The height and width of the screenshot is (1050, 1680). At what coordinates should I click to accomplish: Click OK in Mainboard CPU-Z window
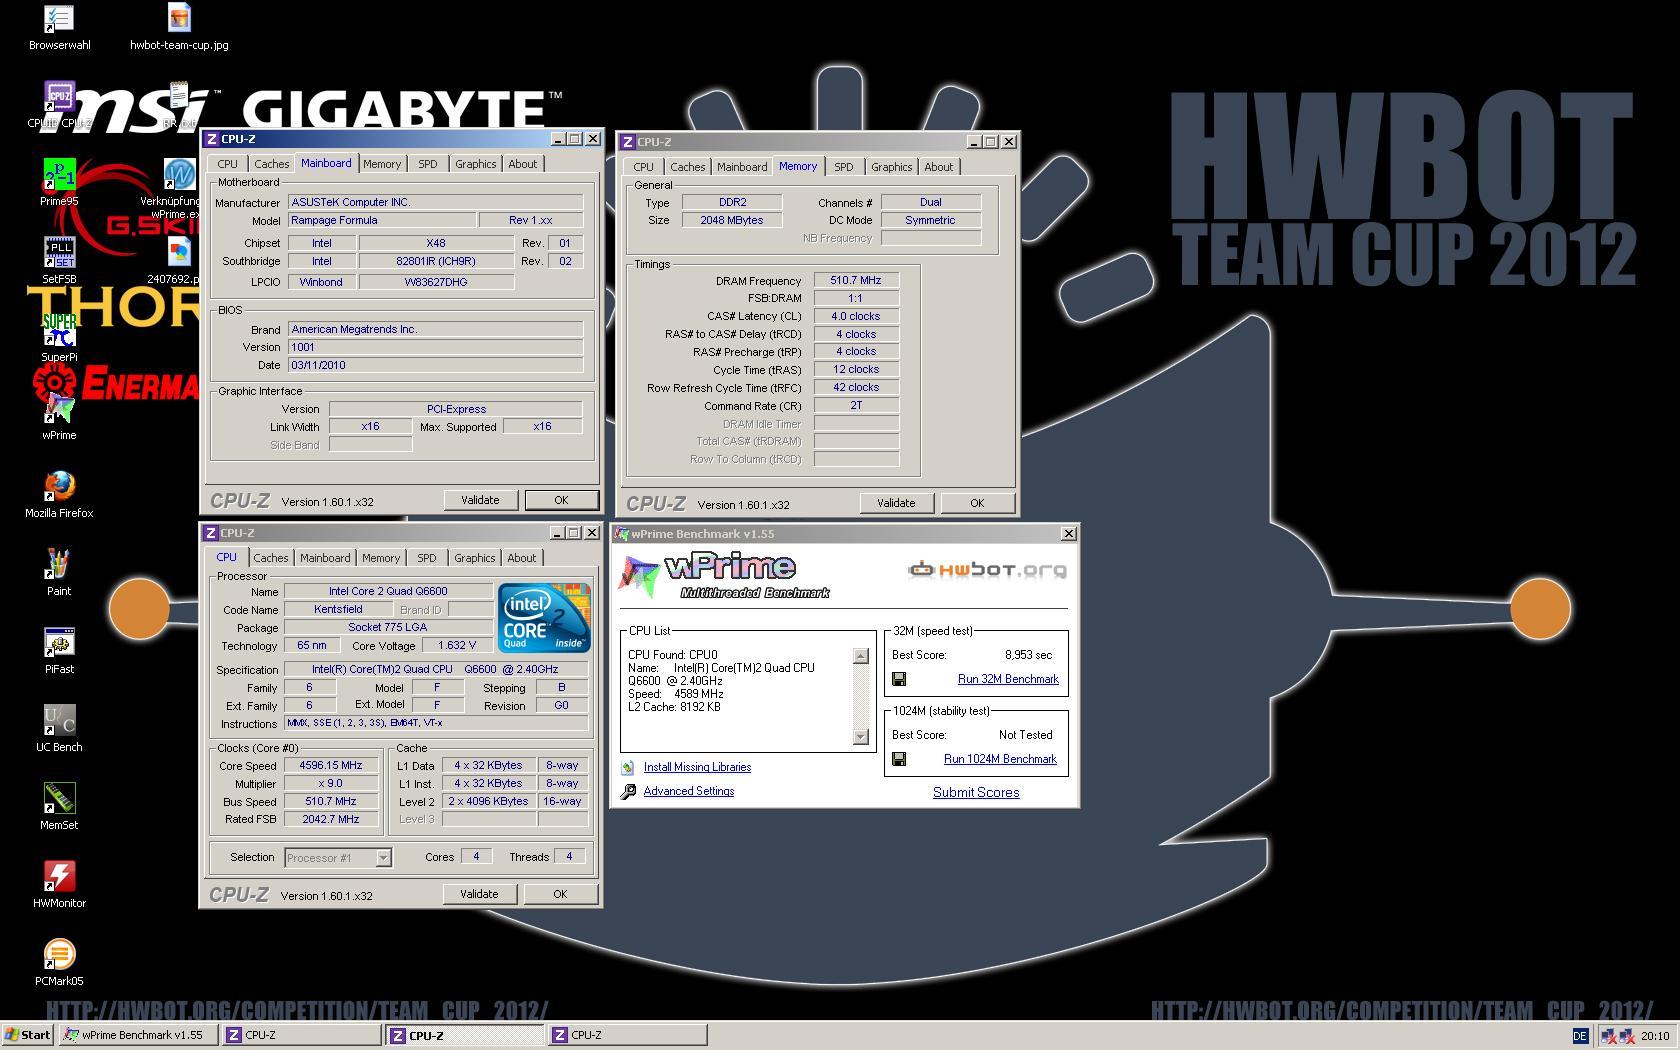(x=561, y=500)
